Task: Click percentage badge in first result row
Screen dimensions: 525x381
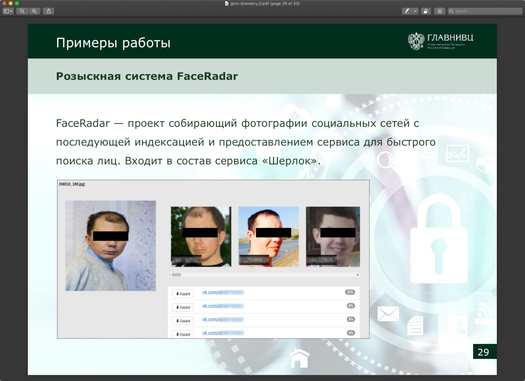Action: pos(350,292)
